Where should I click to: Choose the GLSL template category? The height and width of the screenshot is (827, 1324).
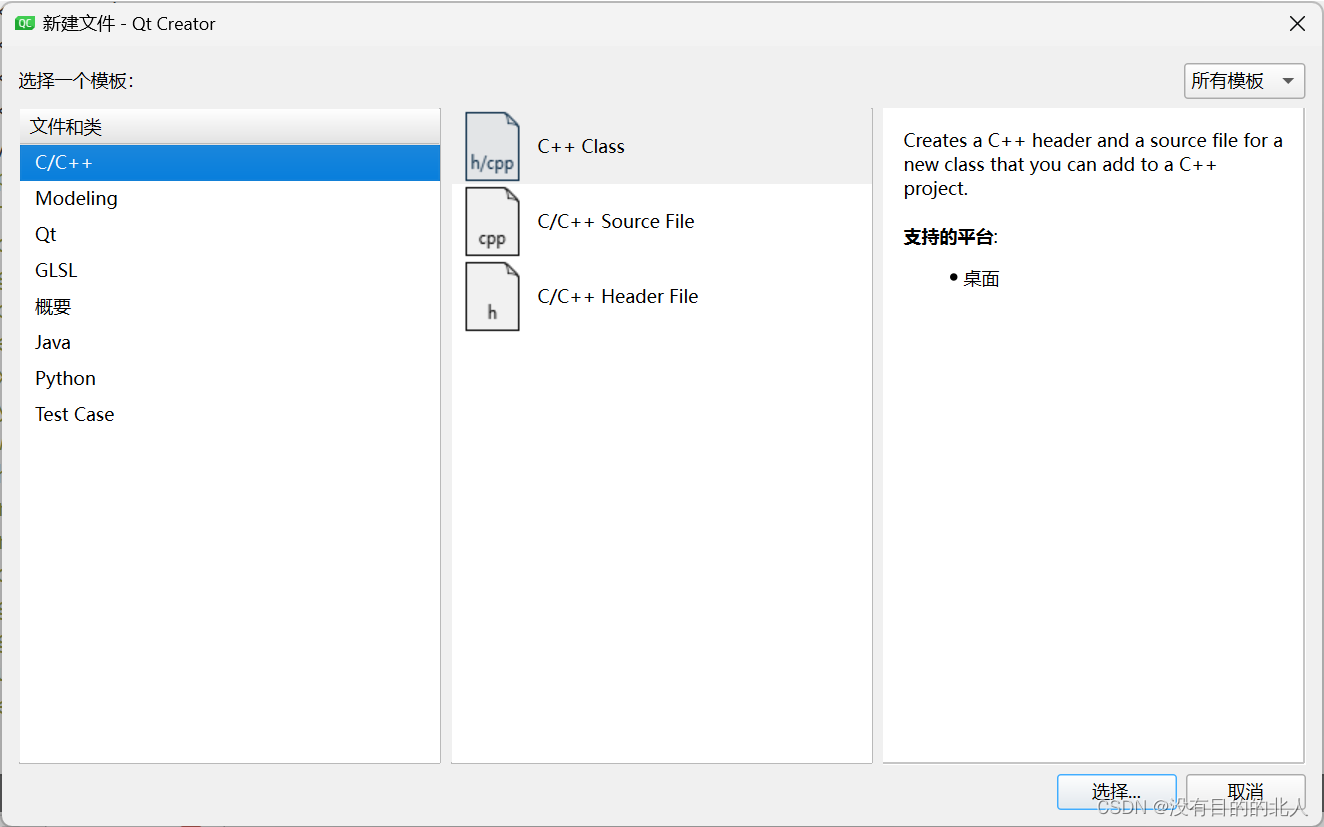click(56, 270)
